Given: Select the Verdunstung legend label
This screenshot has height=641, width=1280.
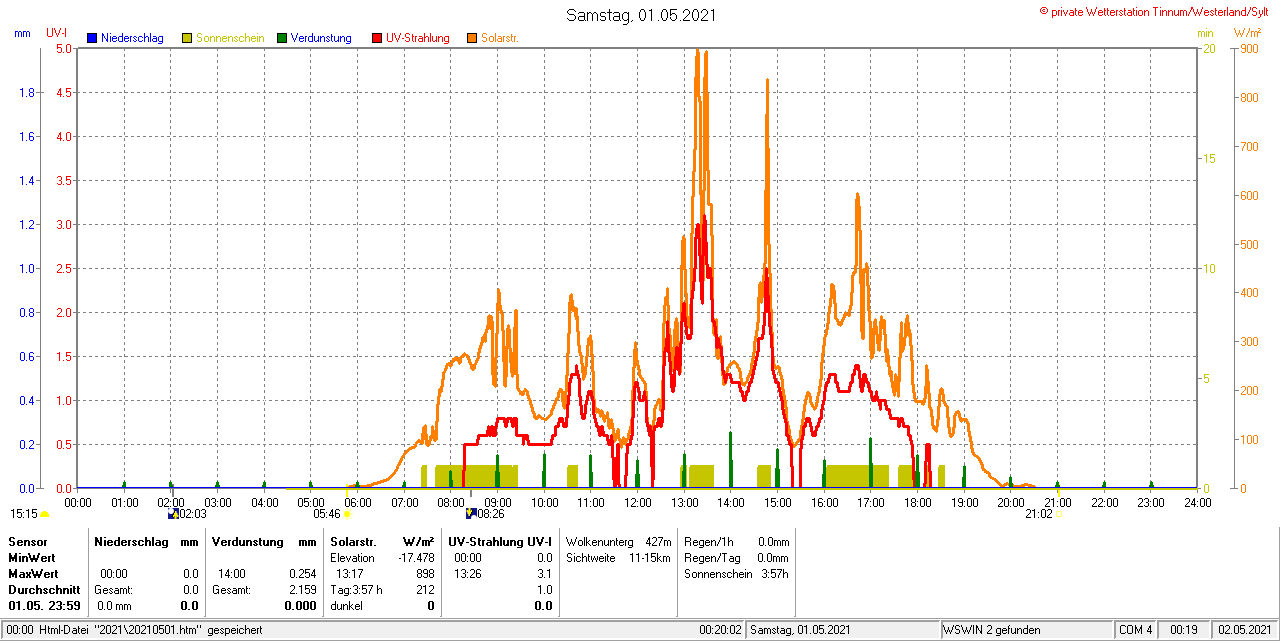Looking at the screenshot, I should (321, 38).
